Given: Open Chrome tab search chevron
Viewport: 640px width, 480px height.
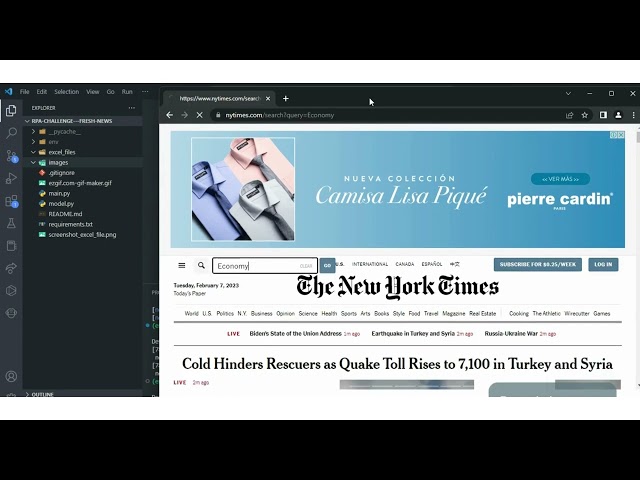Looking at the screenshot, I should pyautogui.click(x=568, y=93).
